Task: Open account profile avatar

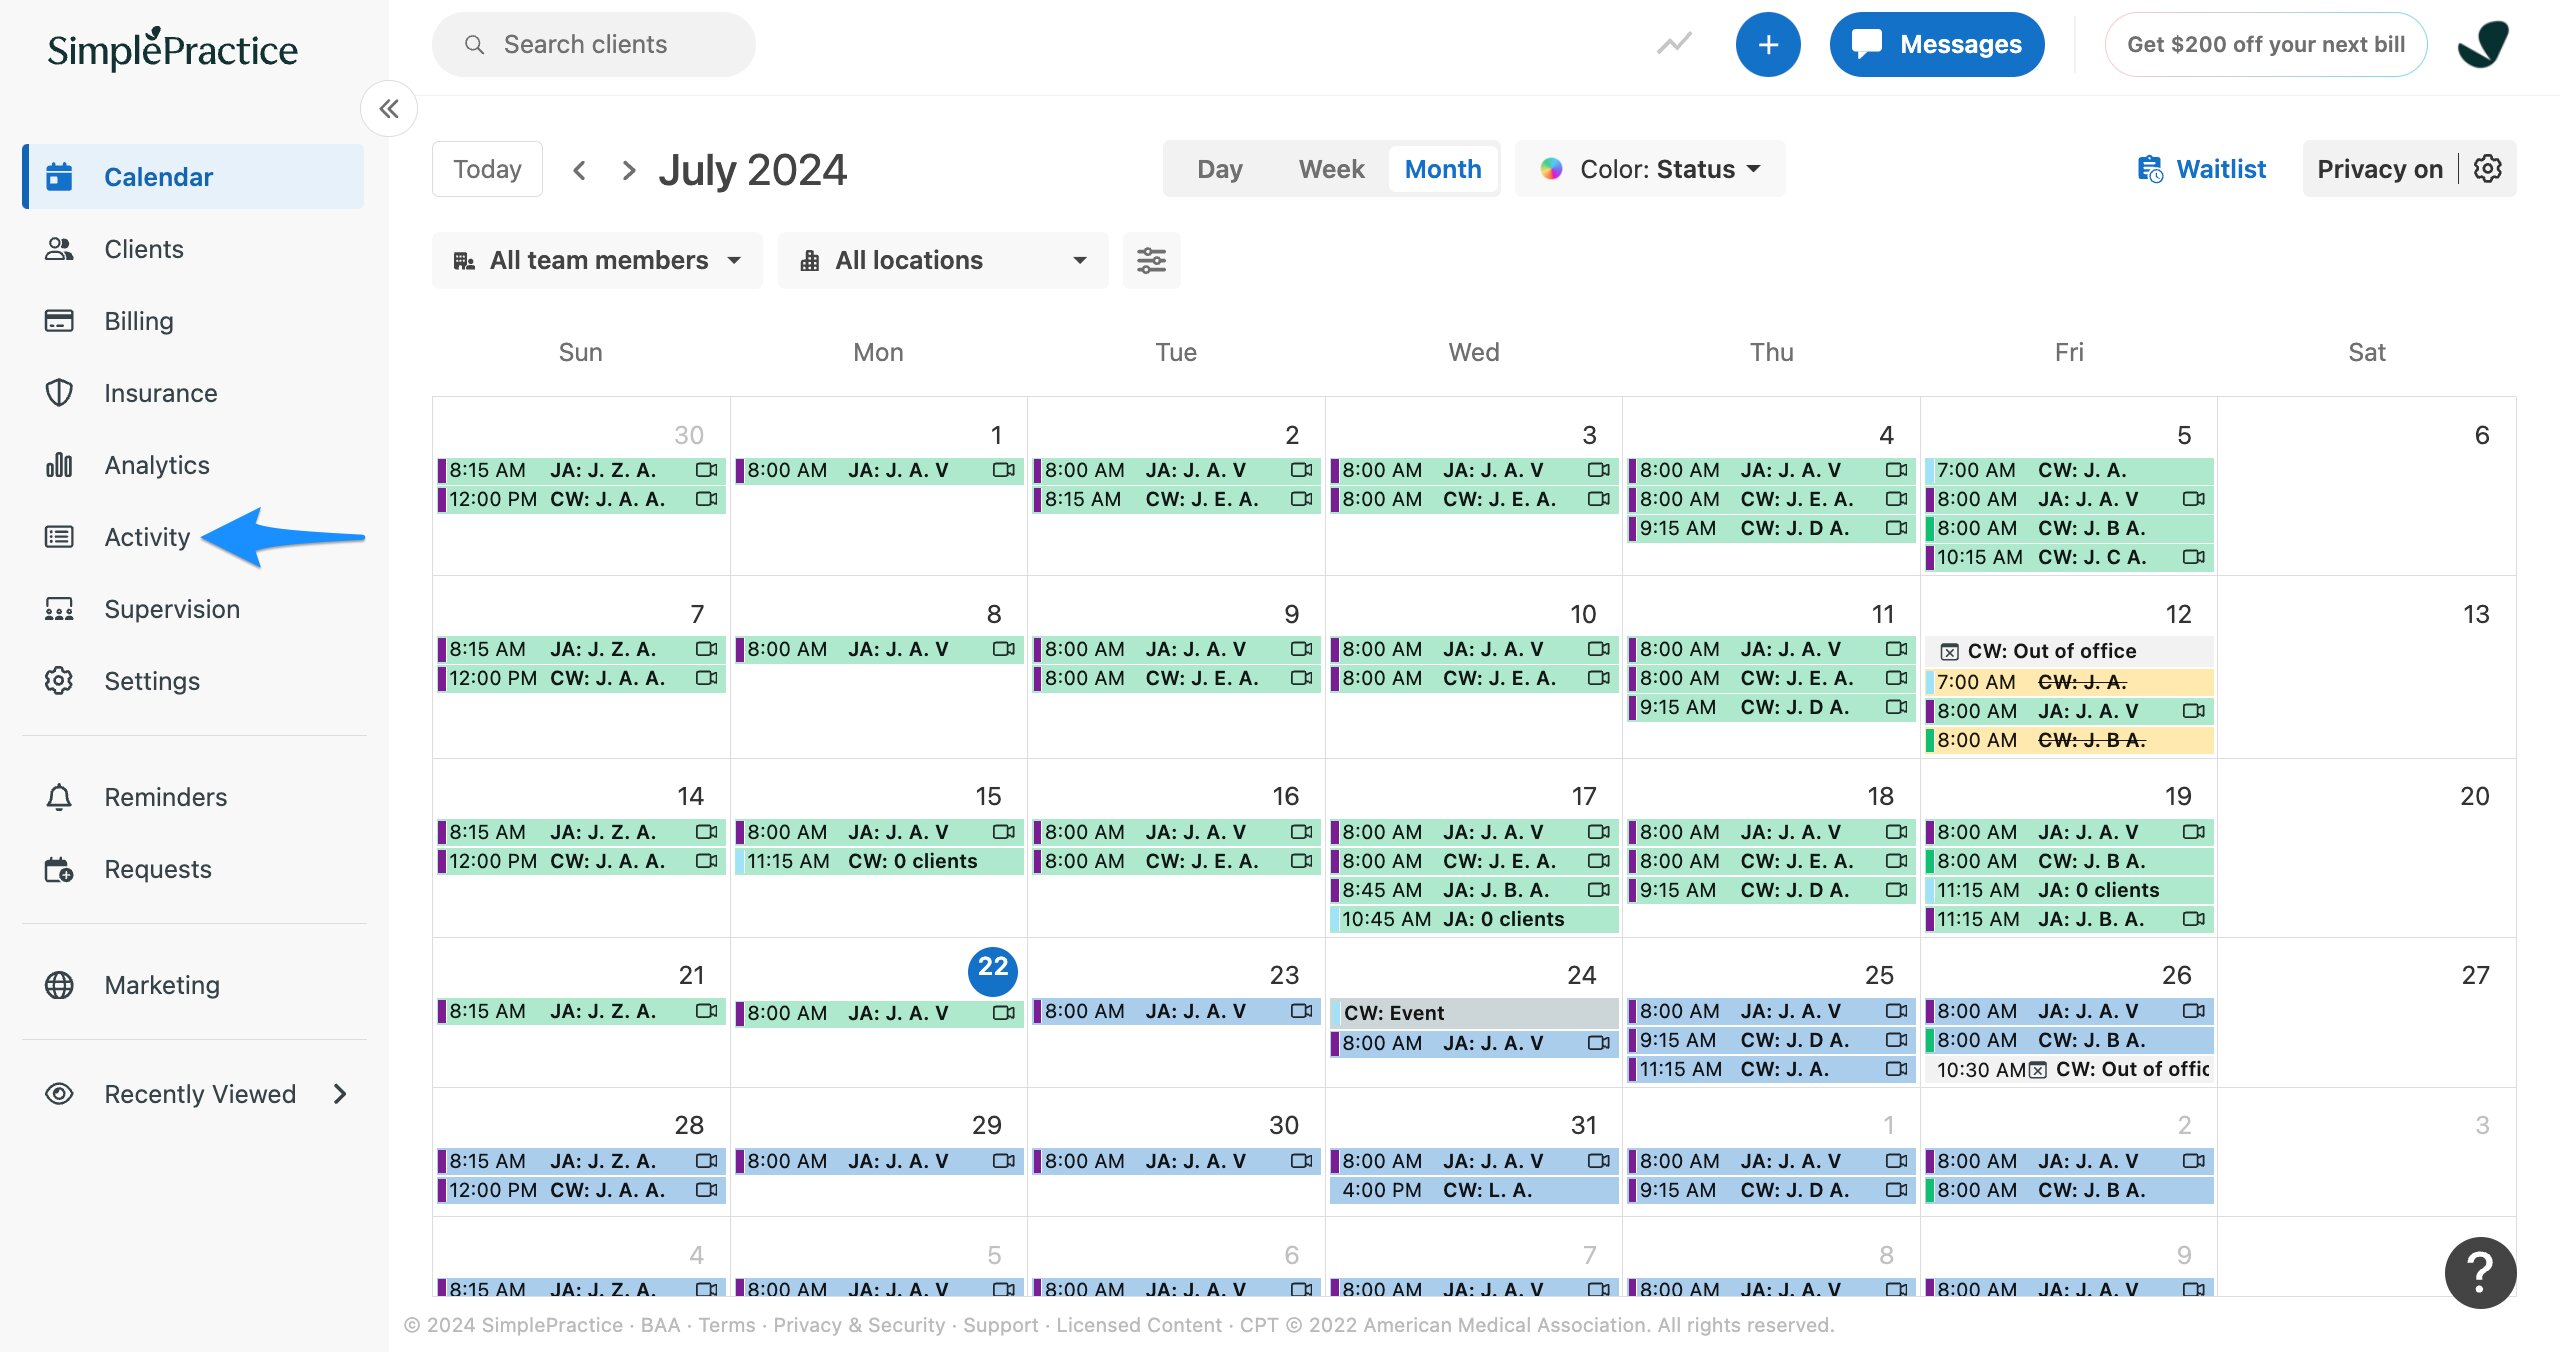Action: tap(2484, 45)
